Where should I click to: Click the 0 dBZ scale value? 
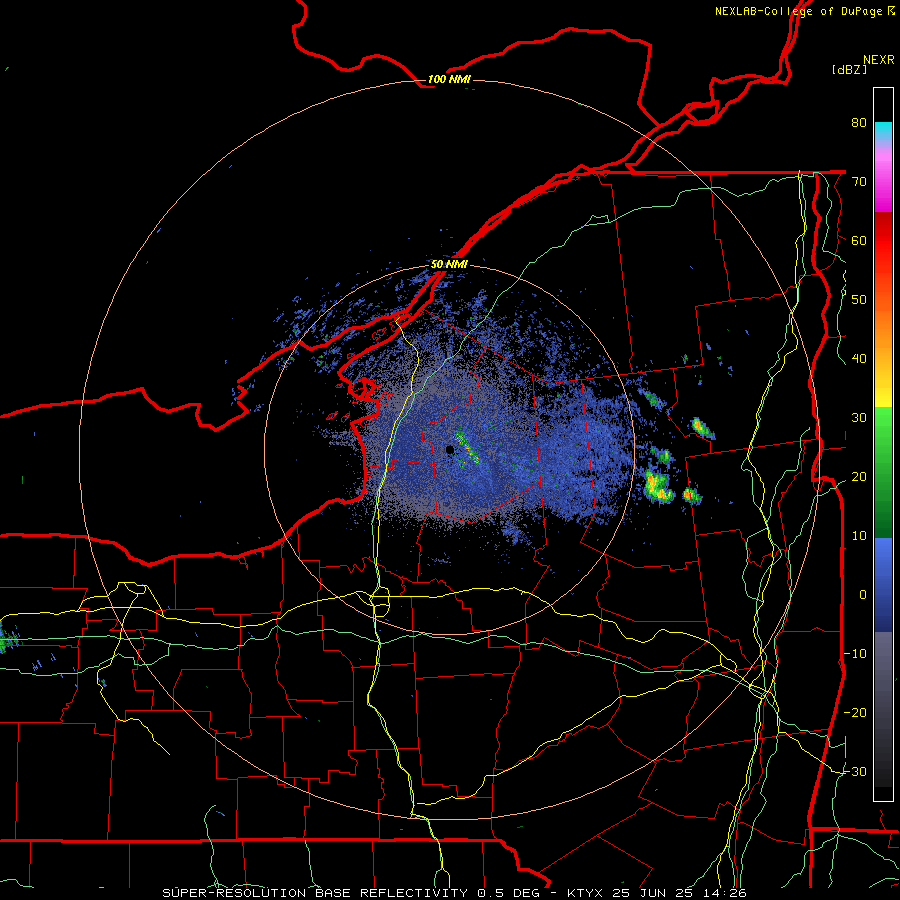click(x=863, y=595)
